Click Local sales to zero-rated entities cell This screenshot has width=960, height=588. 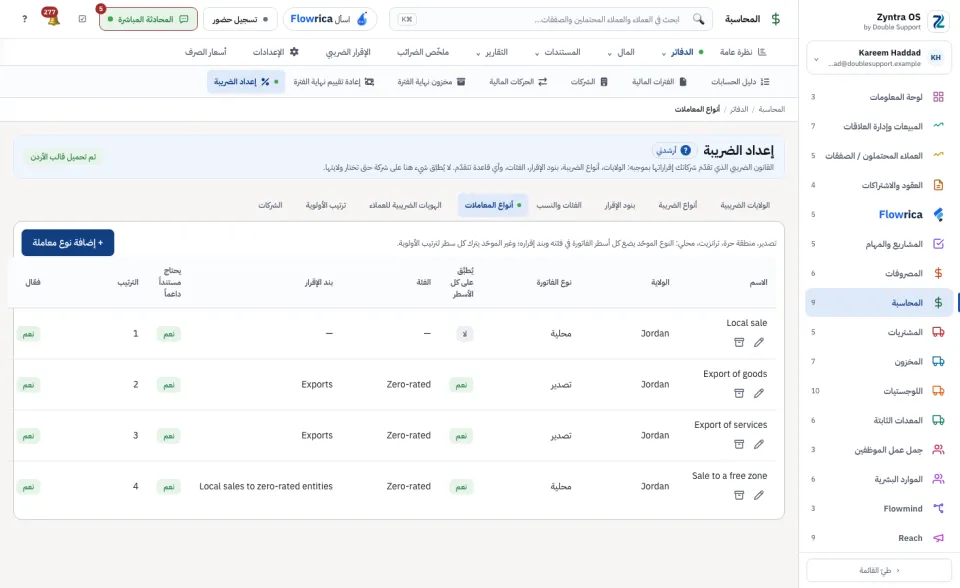(266, 486)
